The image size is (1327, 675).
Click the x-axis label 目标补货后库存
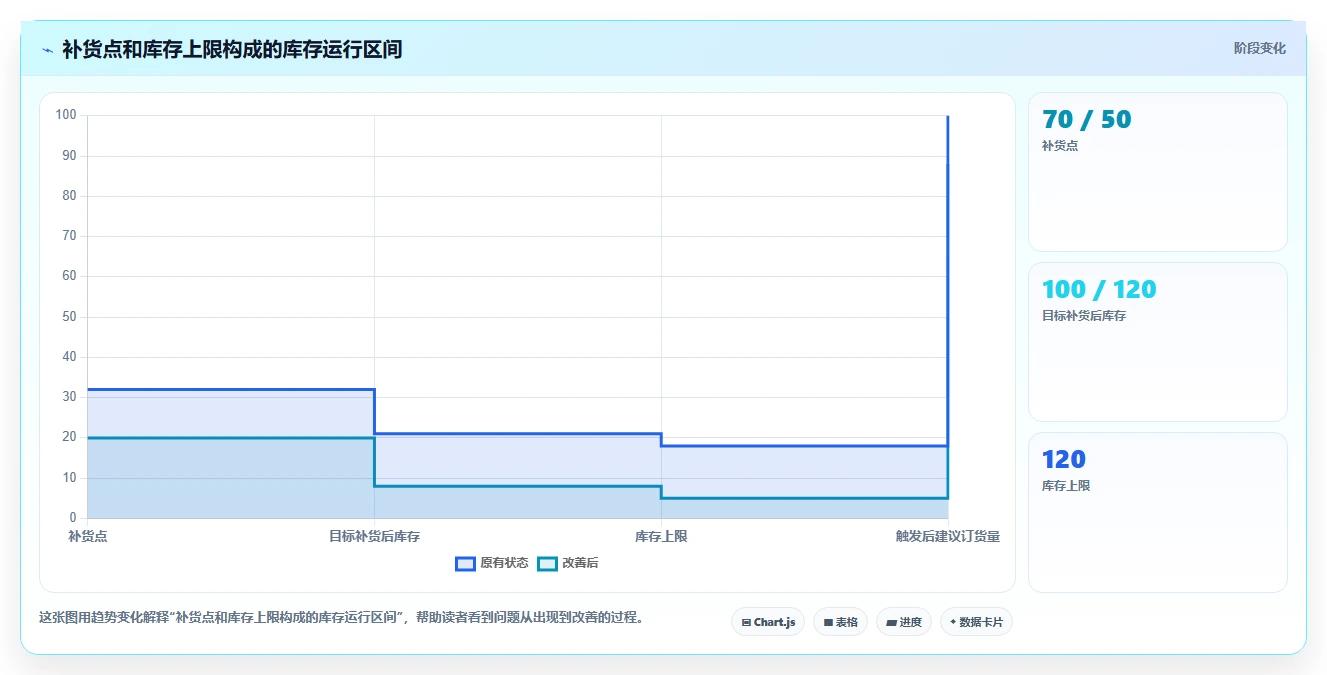click(x=374, y=536)
